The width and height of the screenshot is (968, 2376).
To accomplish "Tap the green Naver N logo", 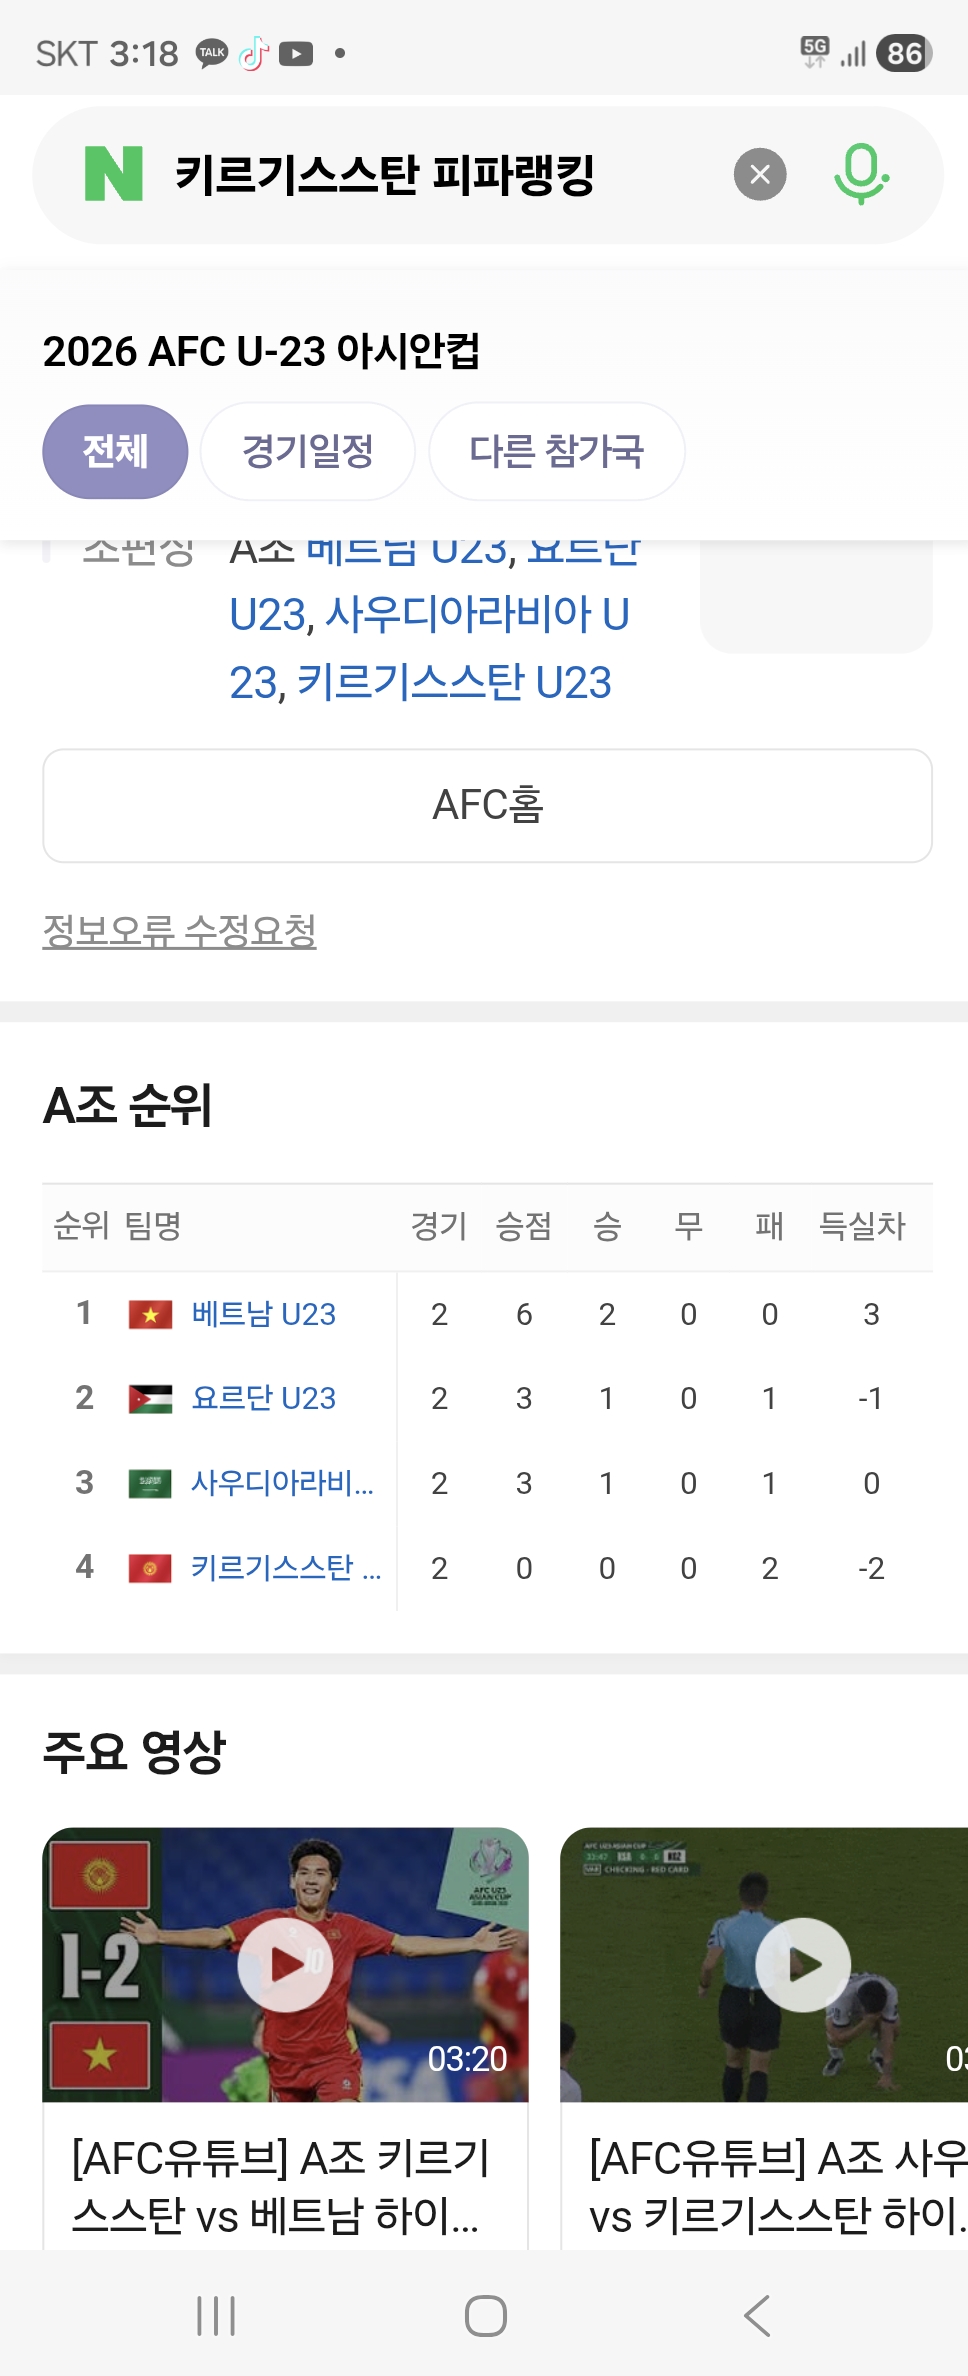I will 114,174.
